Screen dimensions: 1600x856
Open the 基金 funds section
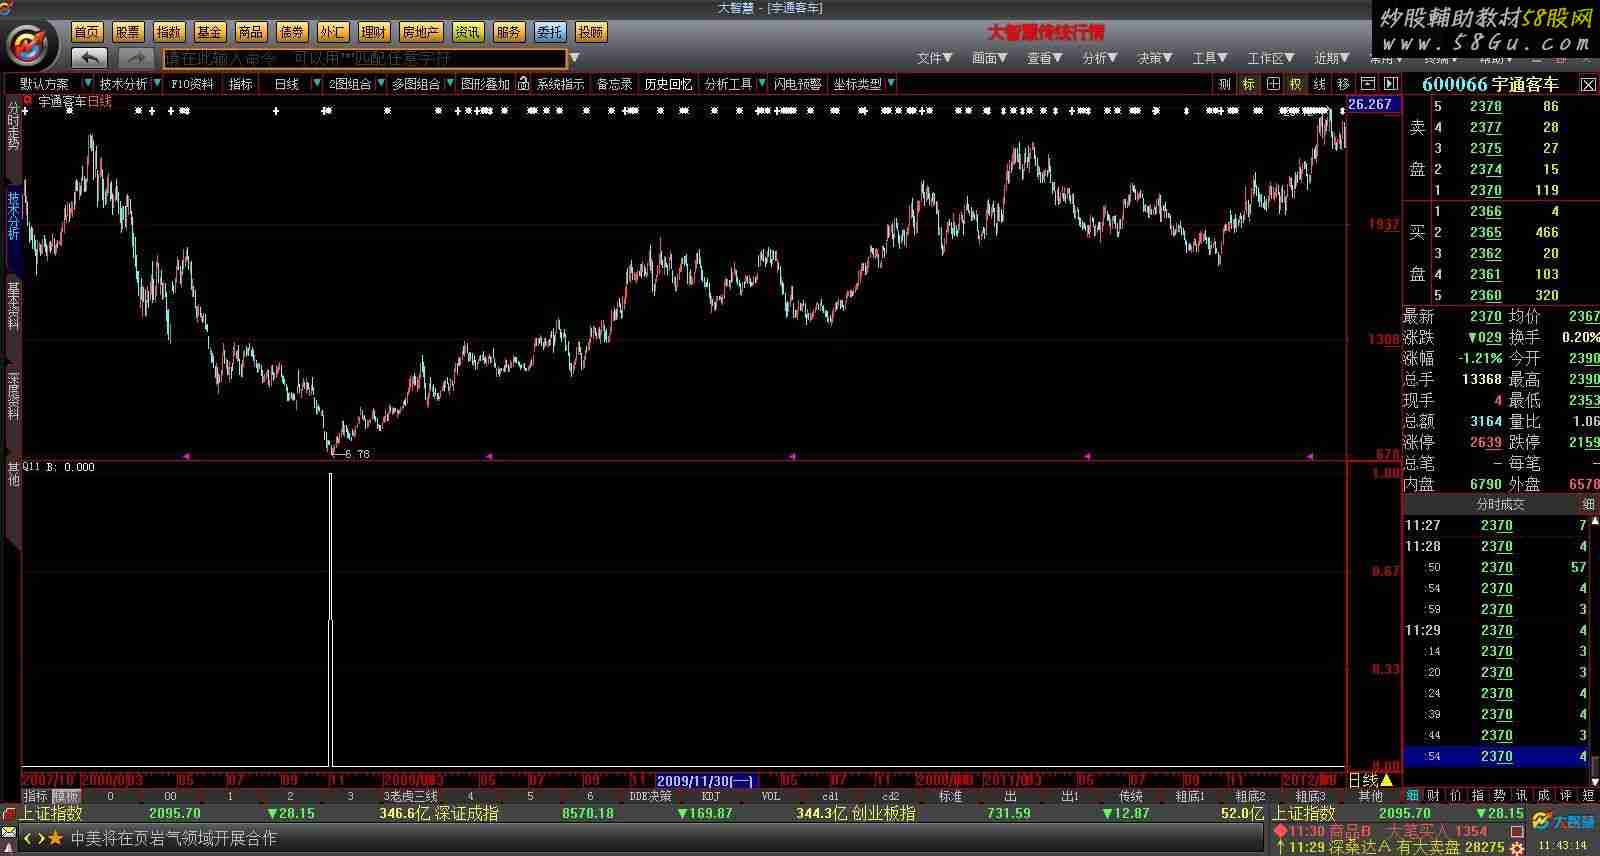(x=209, y=32)
